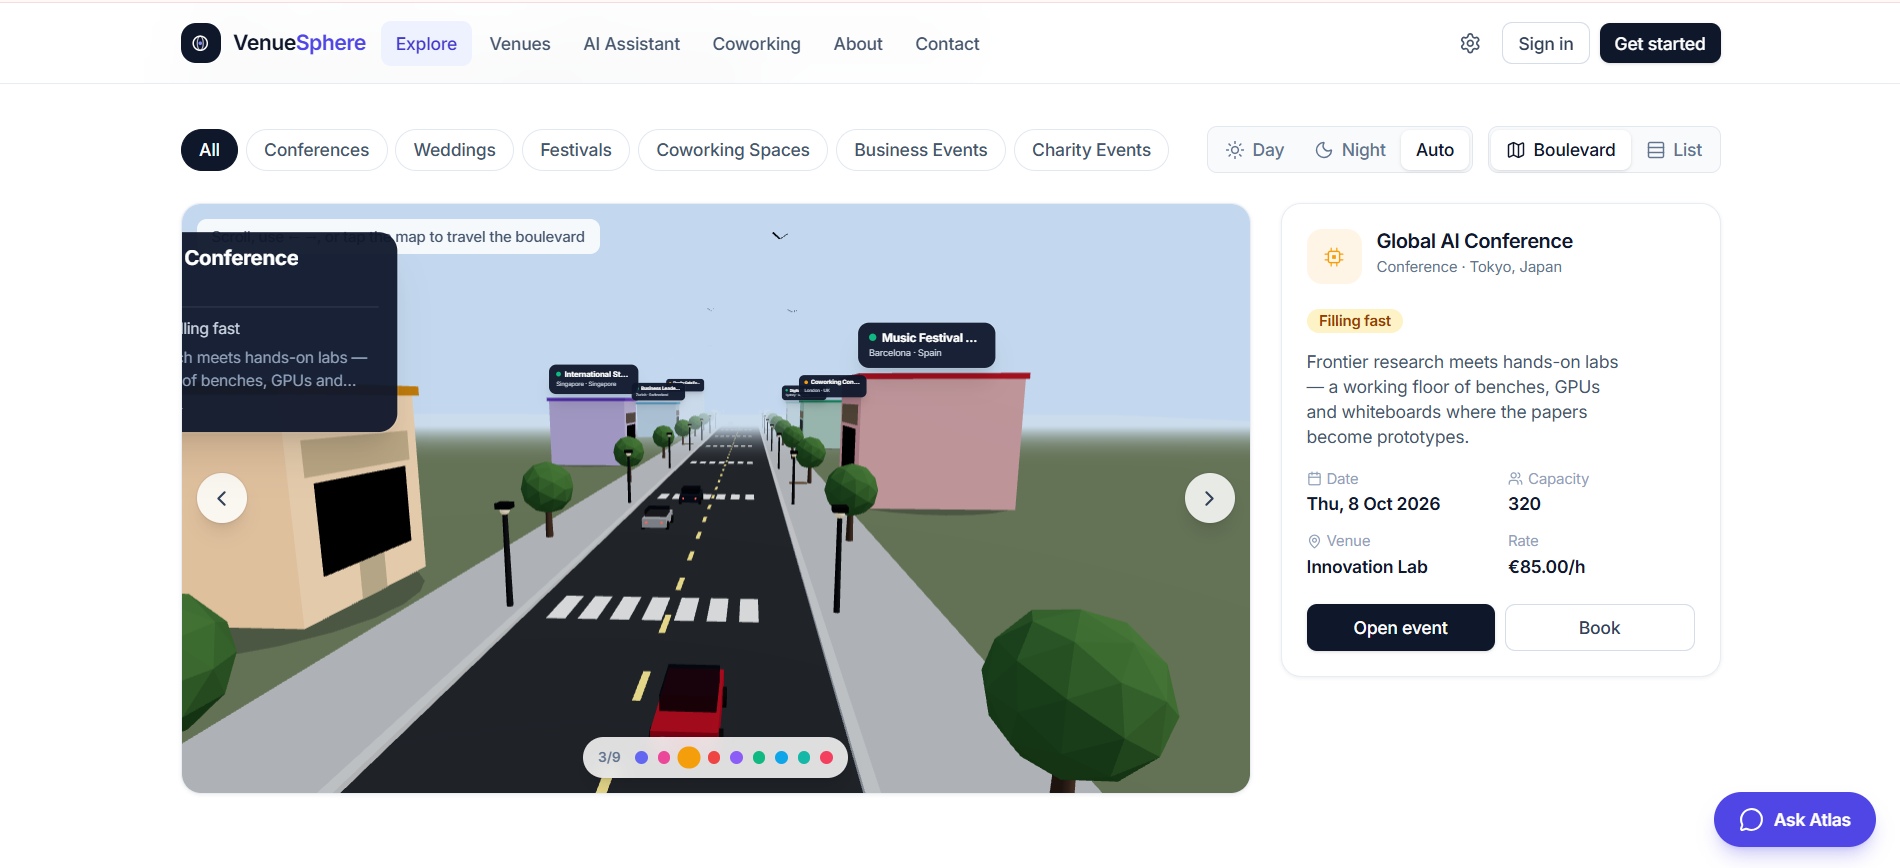The image size is (1900, 868).
Task: Select the purple fifth pagination dot
Action: (x=737, y=757)
